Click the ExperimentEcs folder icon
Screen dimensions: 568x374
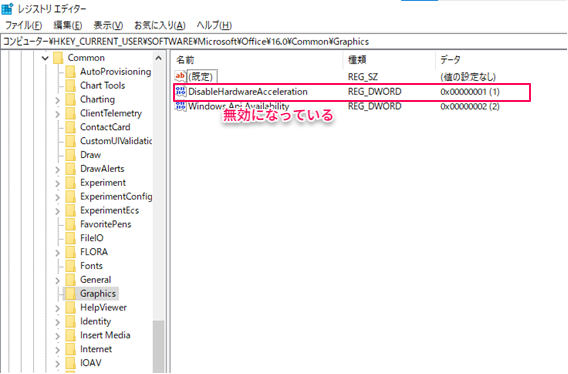71,210
